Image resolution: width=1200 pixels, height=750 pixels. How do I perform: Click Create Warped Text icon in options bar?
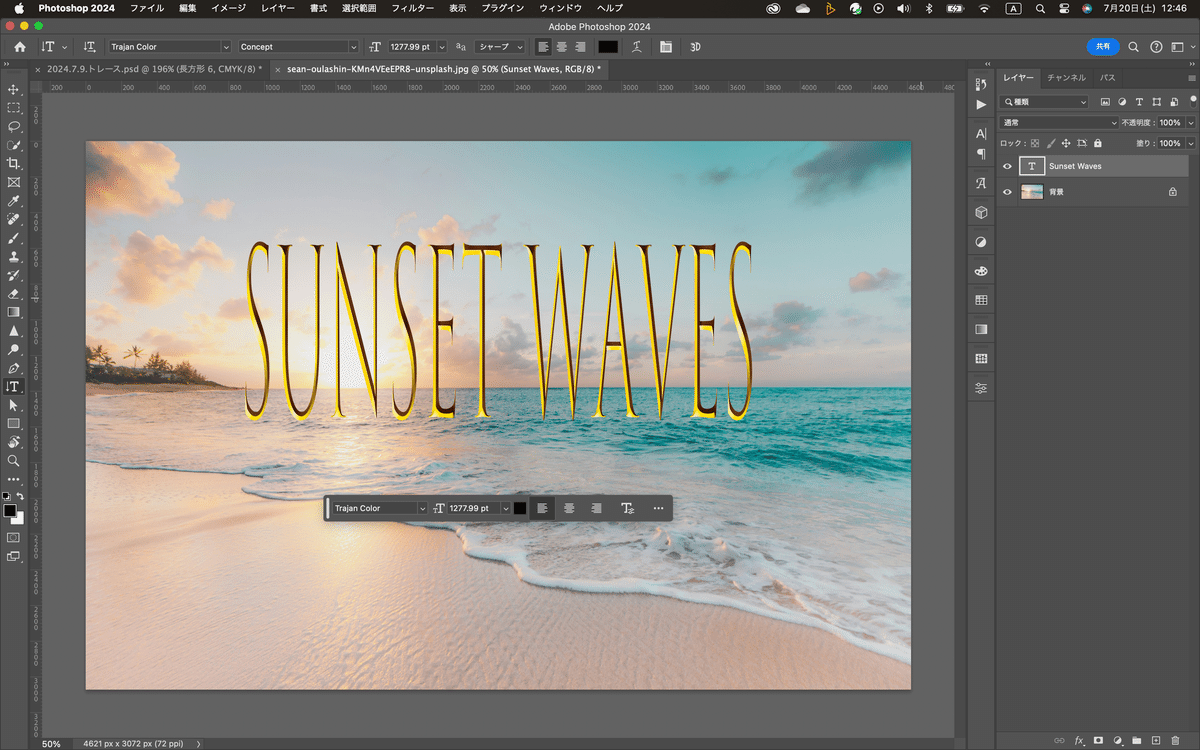pyautogui.click(x=637, y=46)
